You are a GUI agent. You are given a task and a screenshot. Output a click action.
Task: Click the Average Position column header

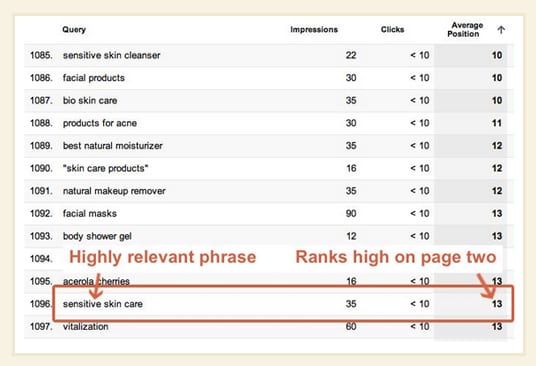click(x=465, y=29)
